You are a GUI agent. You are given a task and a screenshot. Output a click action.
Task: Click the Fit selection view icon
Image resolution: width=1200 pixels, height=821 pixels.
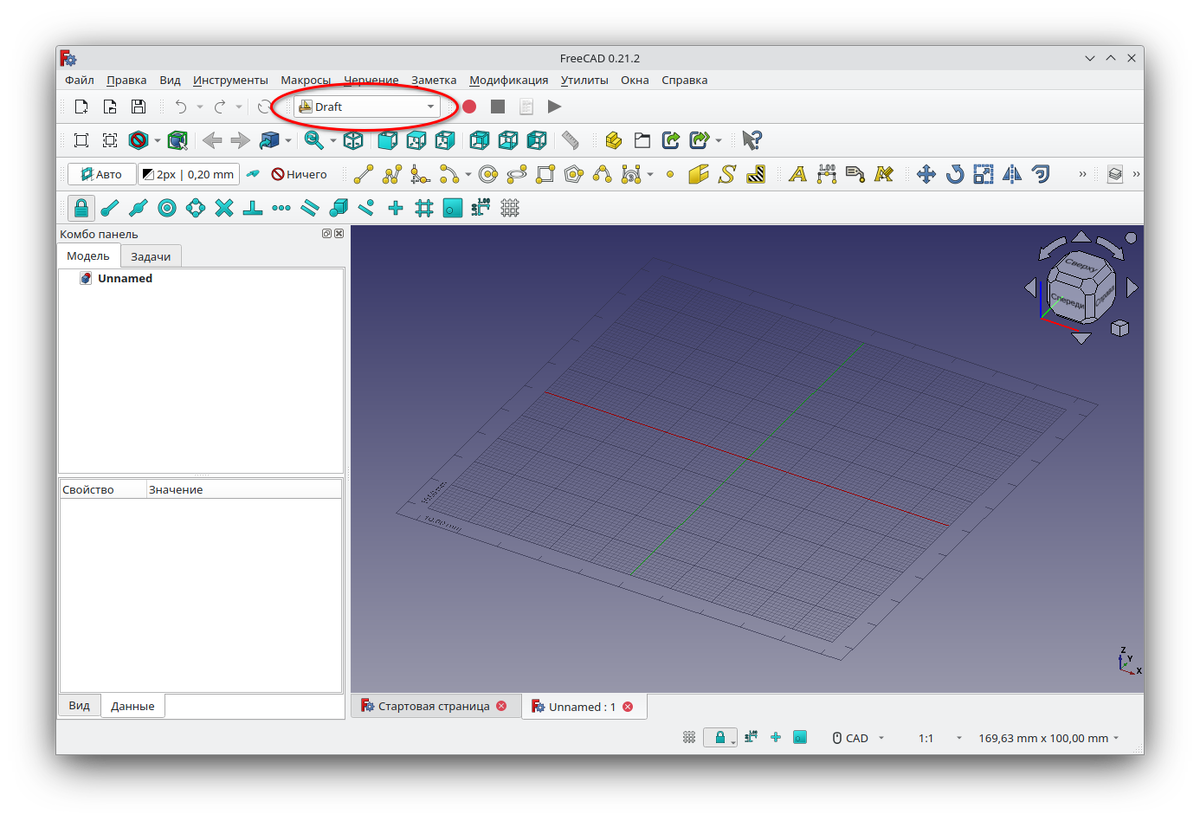pyautogui.click(x=110, y=140)
